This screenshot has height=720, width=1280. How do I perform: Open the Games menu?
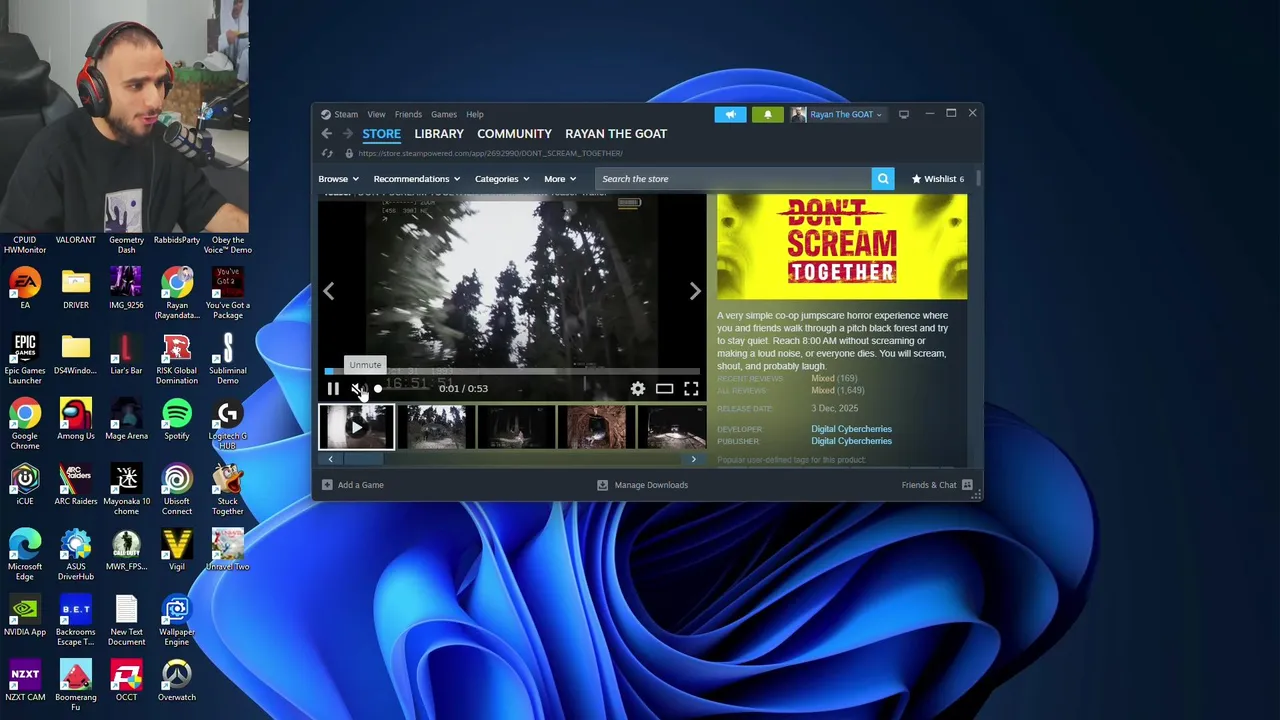point(444,114)
